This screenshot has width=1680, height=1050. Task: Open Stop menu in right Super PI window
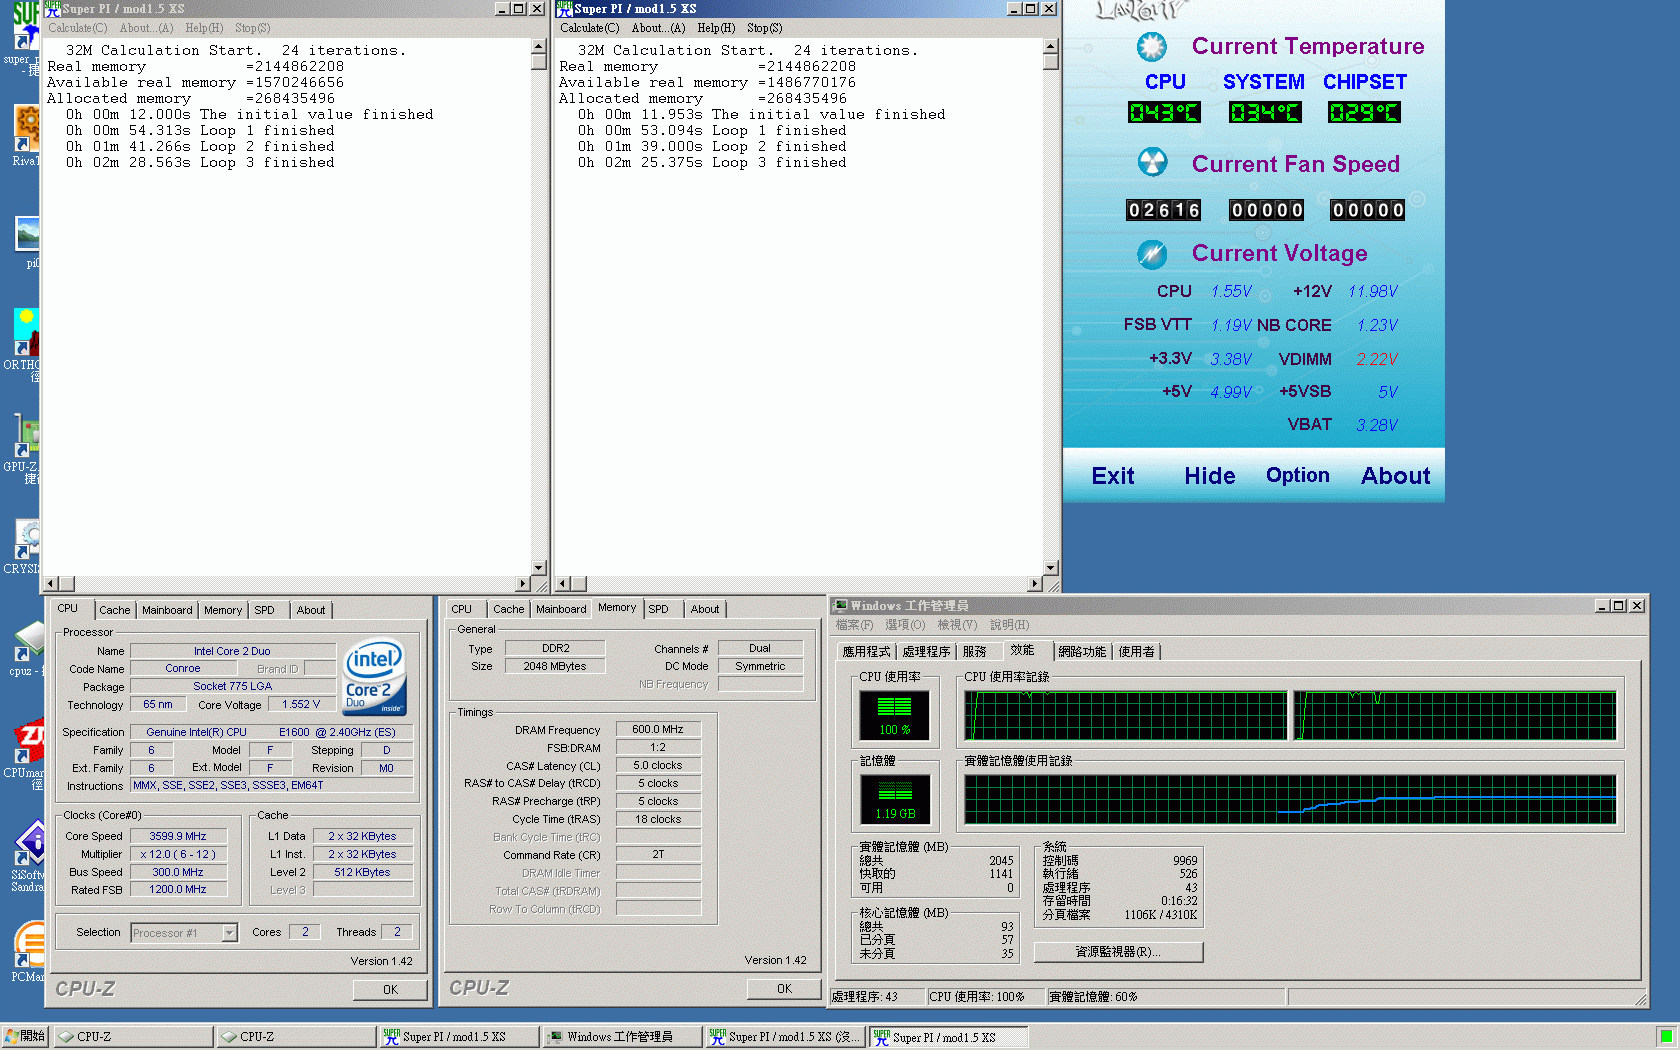tap(765, 28)
